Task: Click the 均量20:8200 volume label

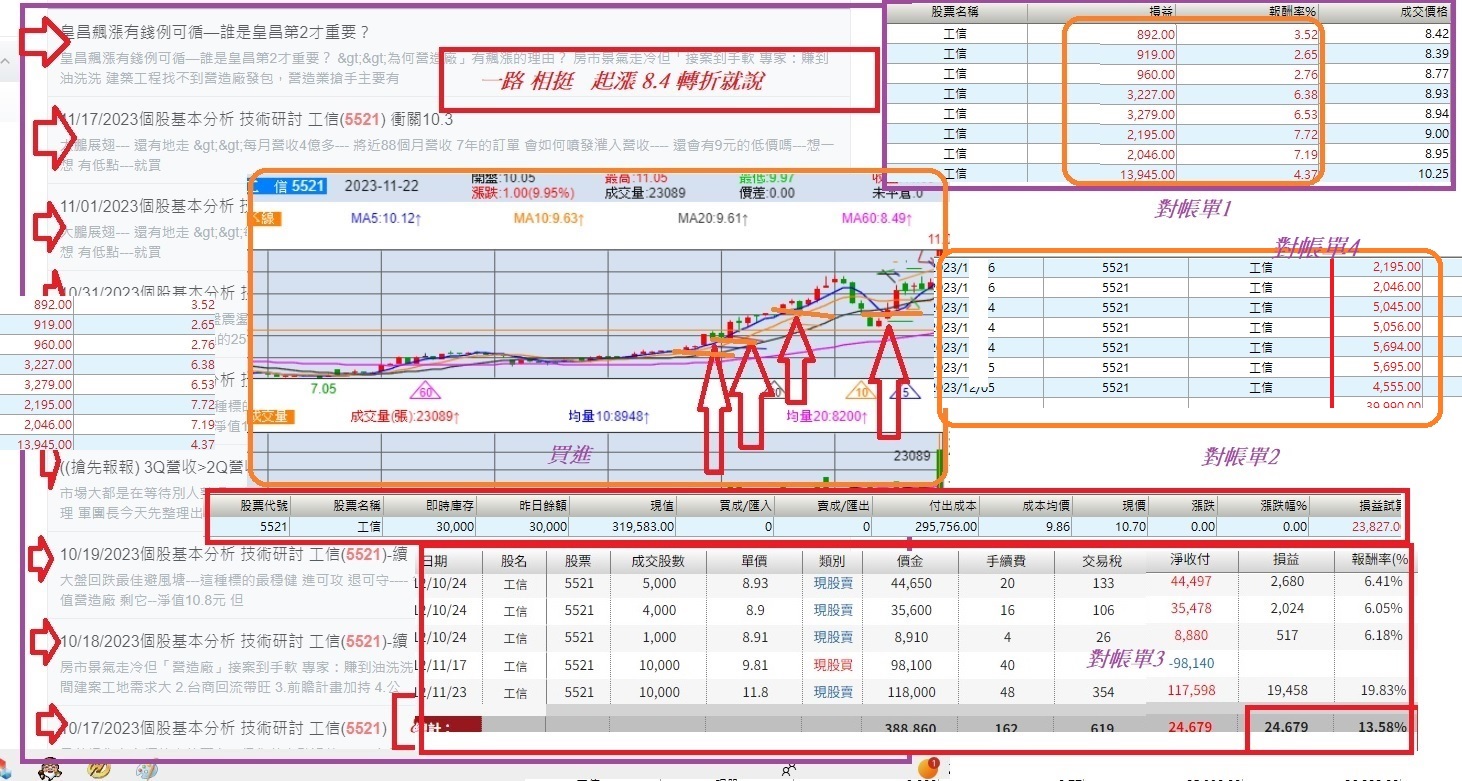Action: pyautogui.click(x=825, y=415)
